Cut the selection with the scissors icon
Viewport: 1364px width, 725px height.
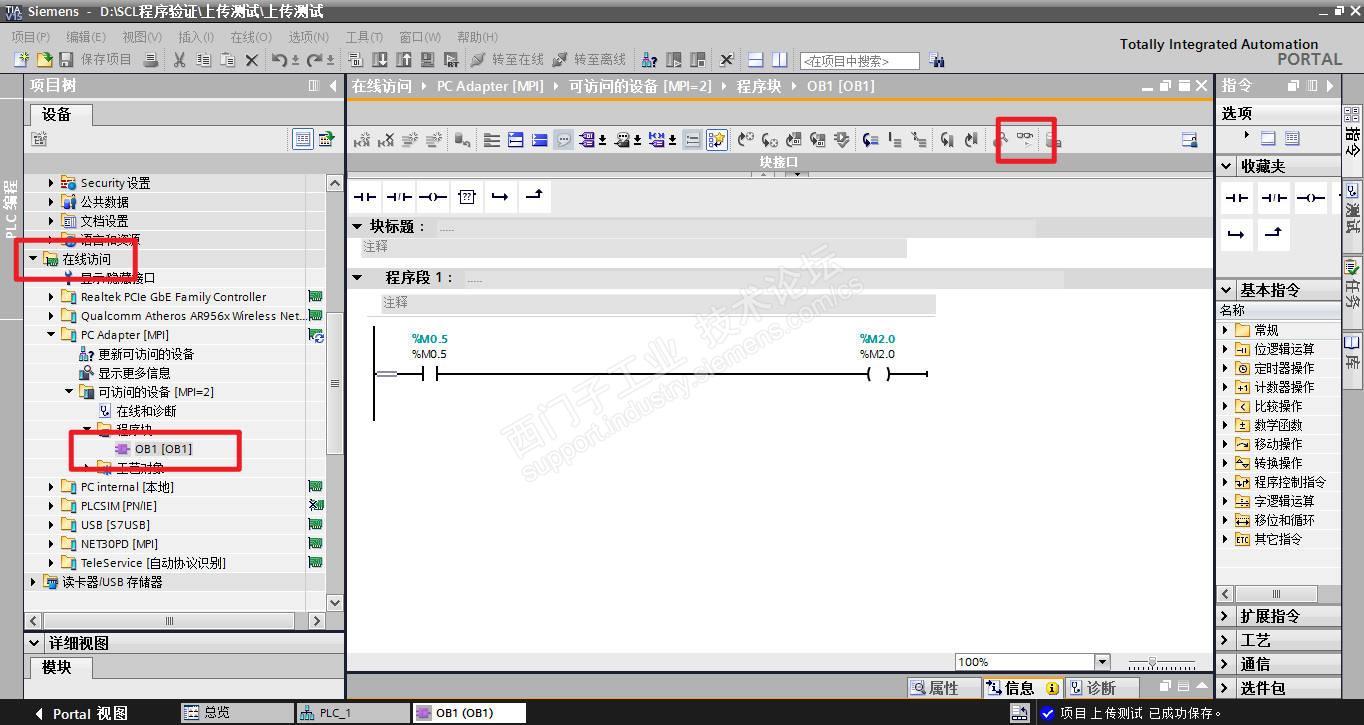click(x=179, y=60)
